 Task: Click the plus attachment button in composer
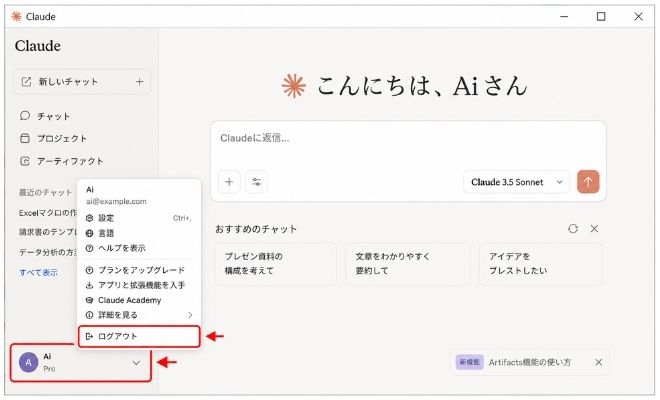point(229,182)
